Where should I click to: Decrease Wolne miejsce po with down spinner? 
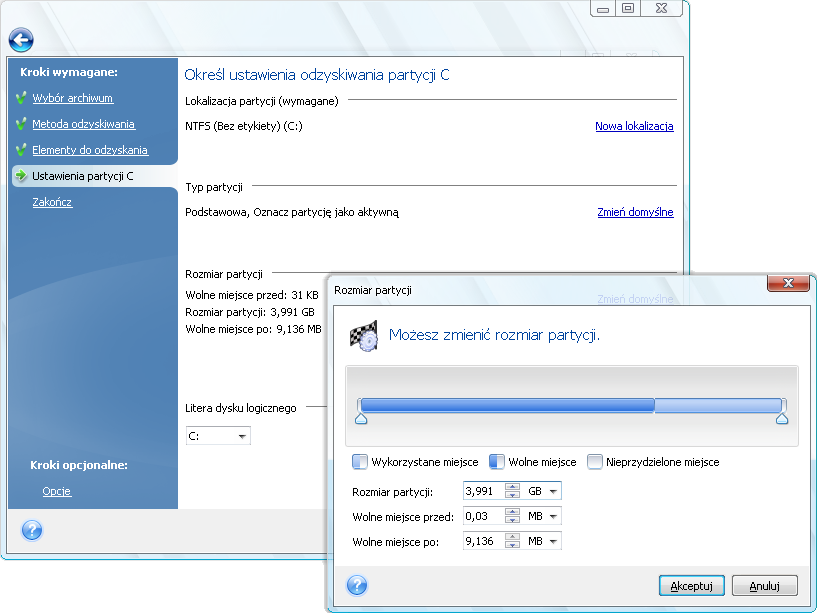pos(513,545)
